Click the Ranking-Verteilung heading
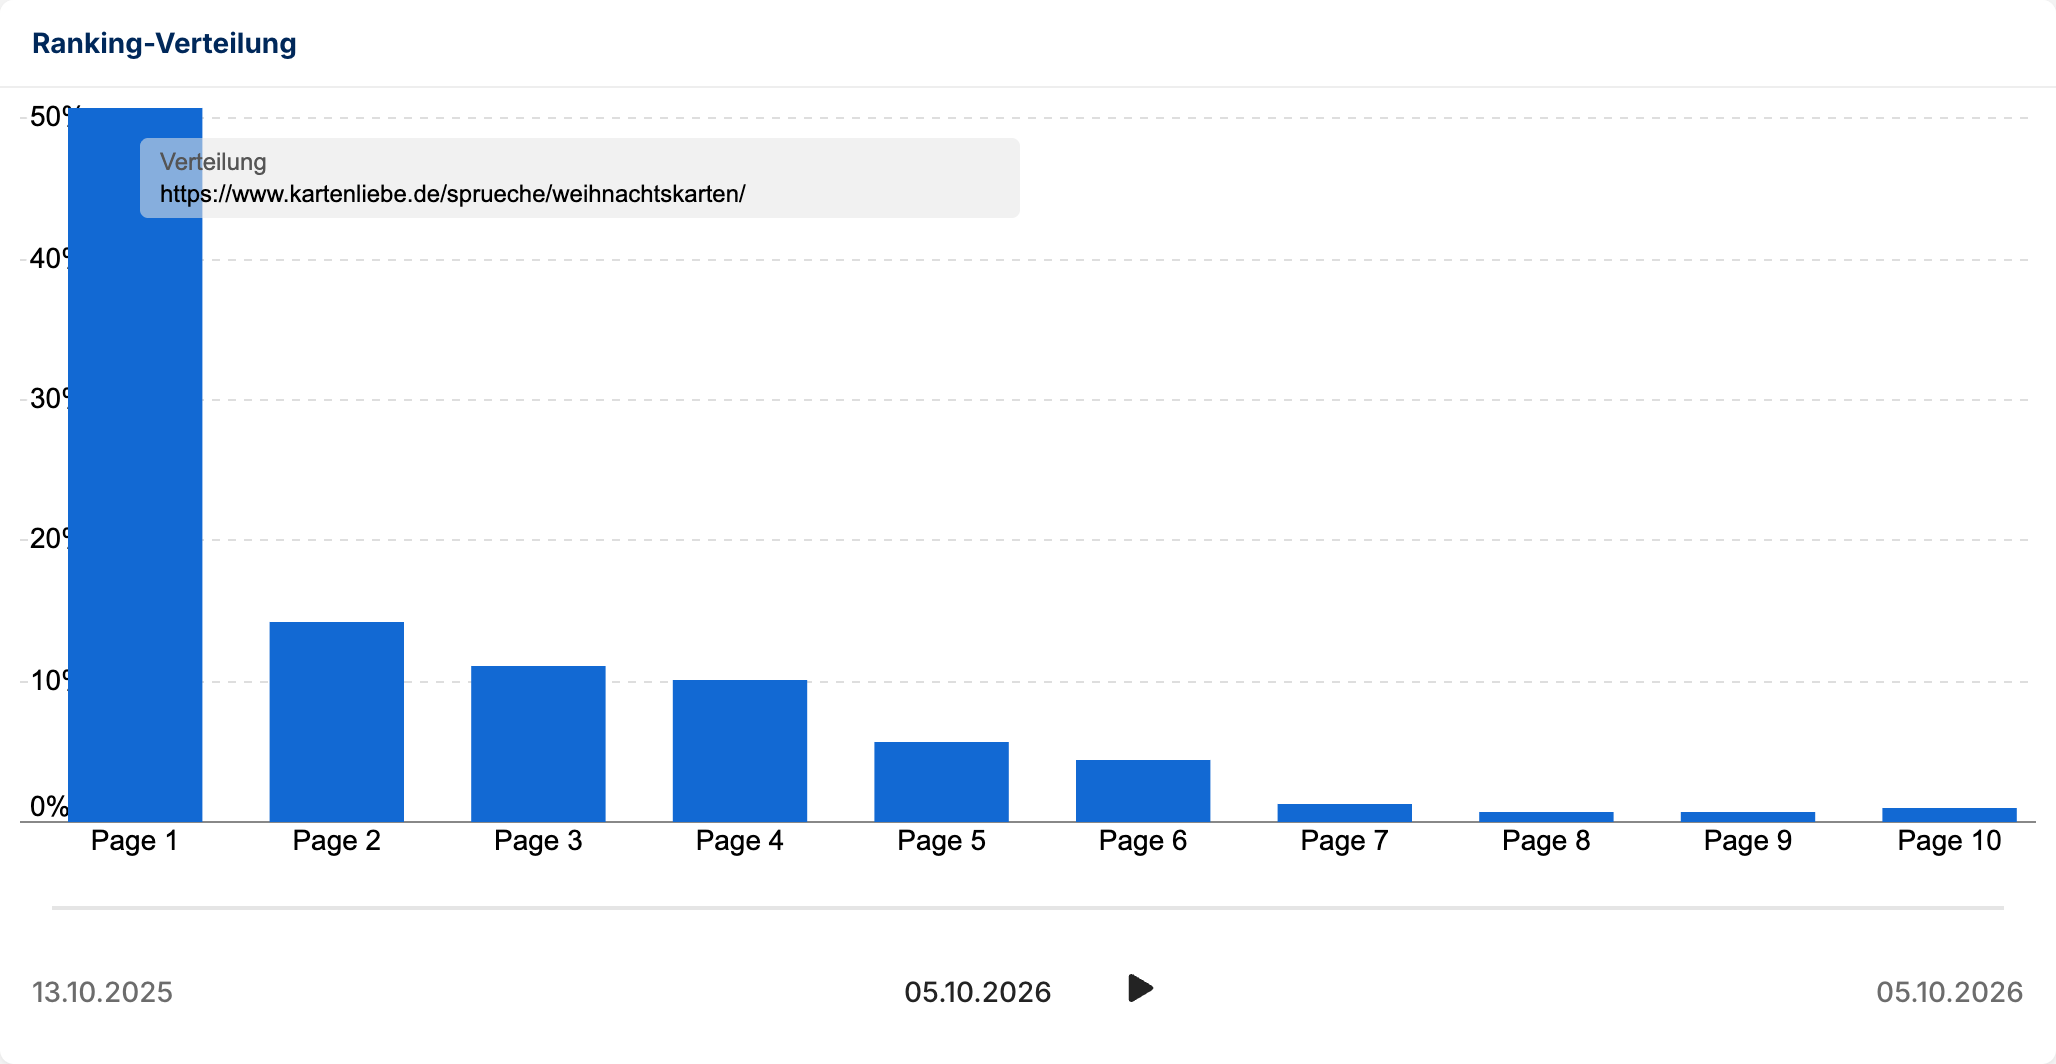Image resolution: width=2056 pixels, height=1064 pixels. (164, 43)
